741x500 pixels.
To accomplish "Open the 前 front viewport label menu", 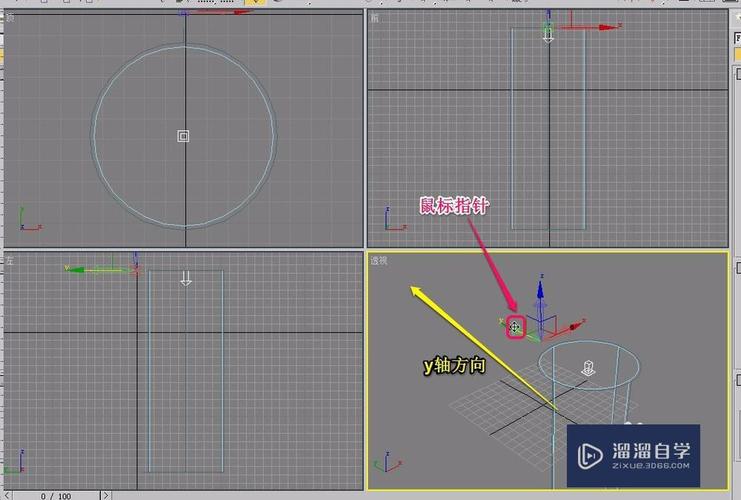I will [374, 18].
